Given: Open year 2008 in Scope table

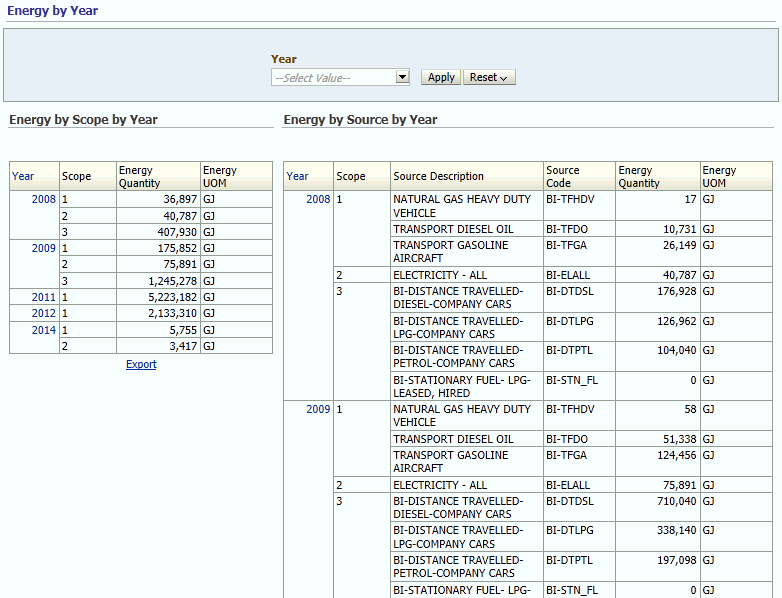Looking at the screenshot, I should point(44,199).
